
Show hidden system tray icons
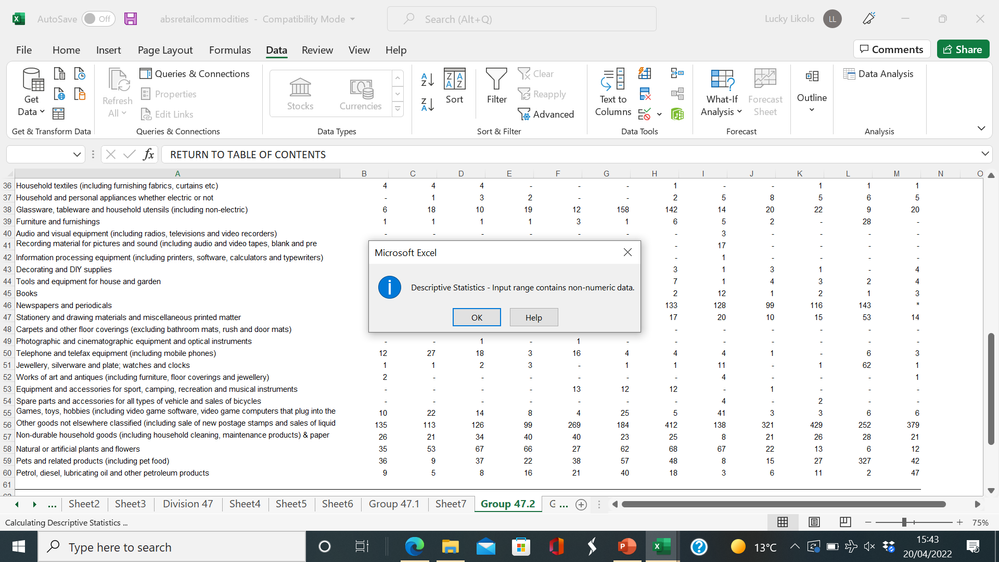pos(794,547)
